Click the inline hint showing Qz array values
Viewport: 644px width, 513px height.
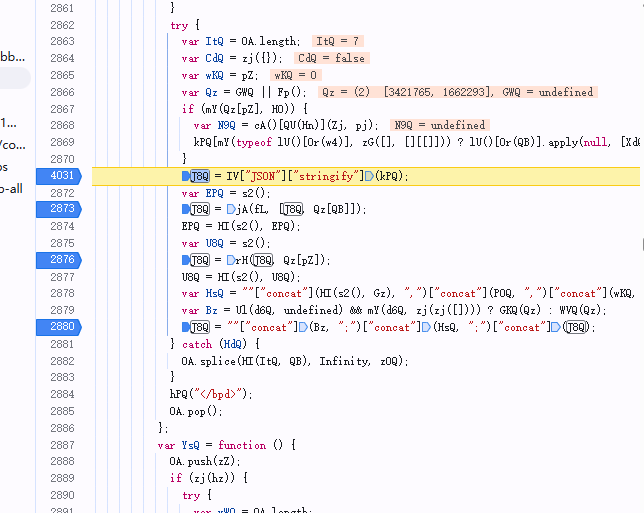458,92
